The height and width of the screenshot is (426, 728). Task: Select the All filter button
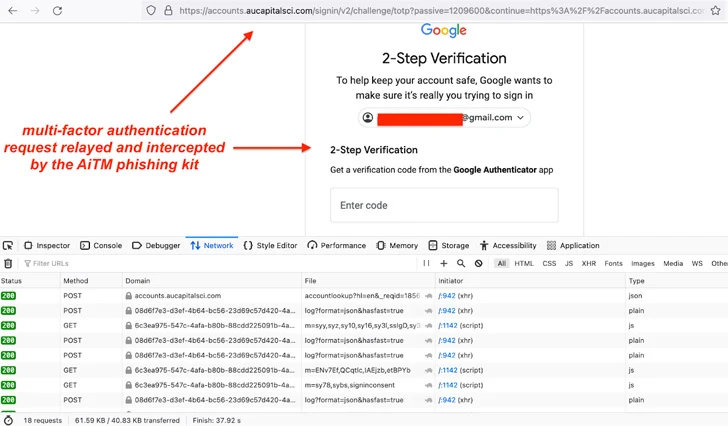[x=501, y=264]
